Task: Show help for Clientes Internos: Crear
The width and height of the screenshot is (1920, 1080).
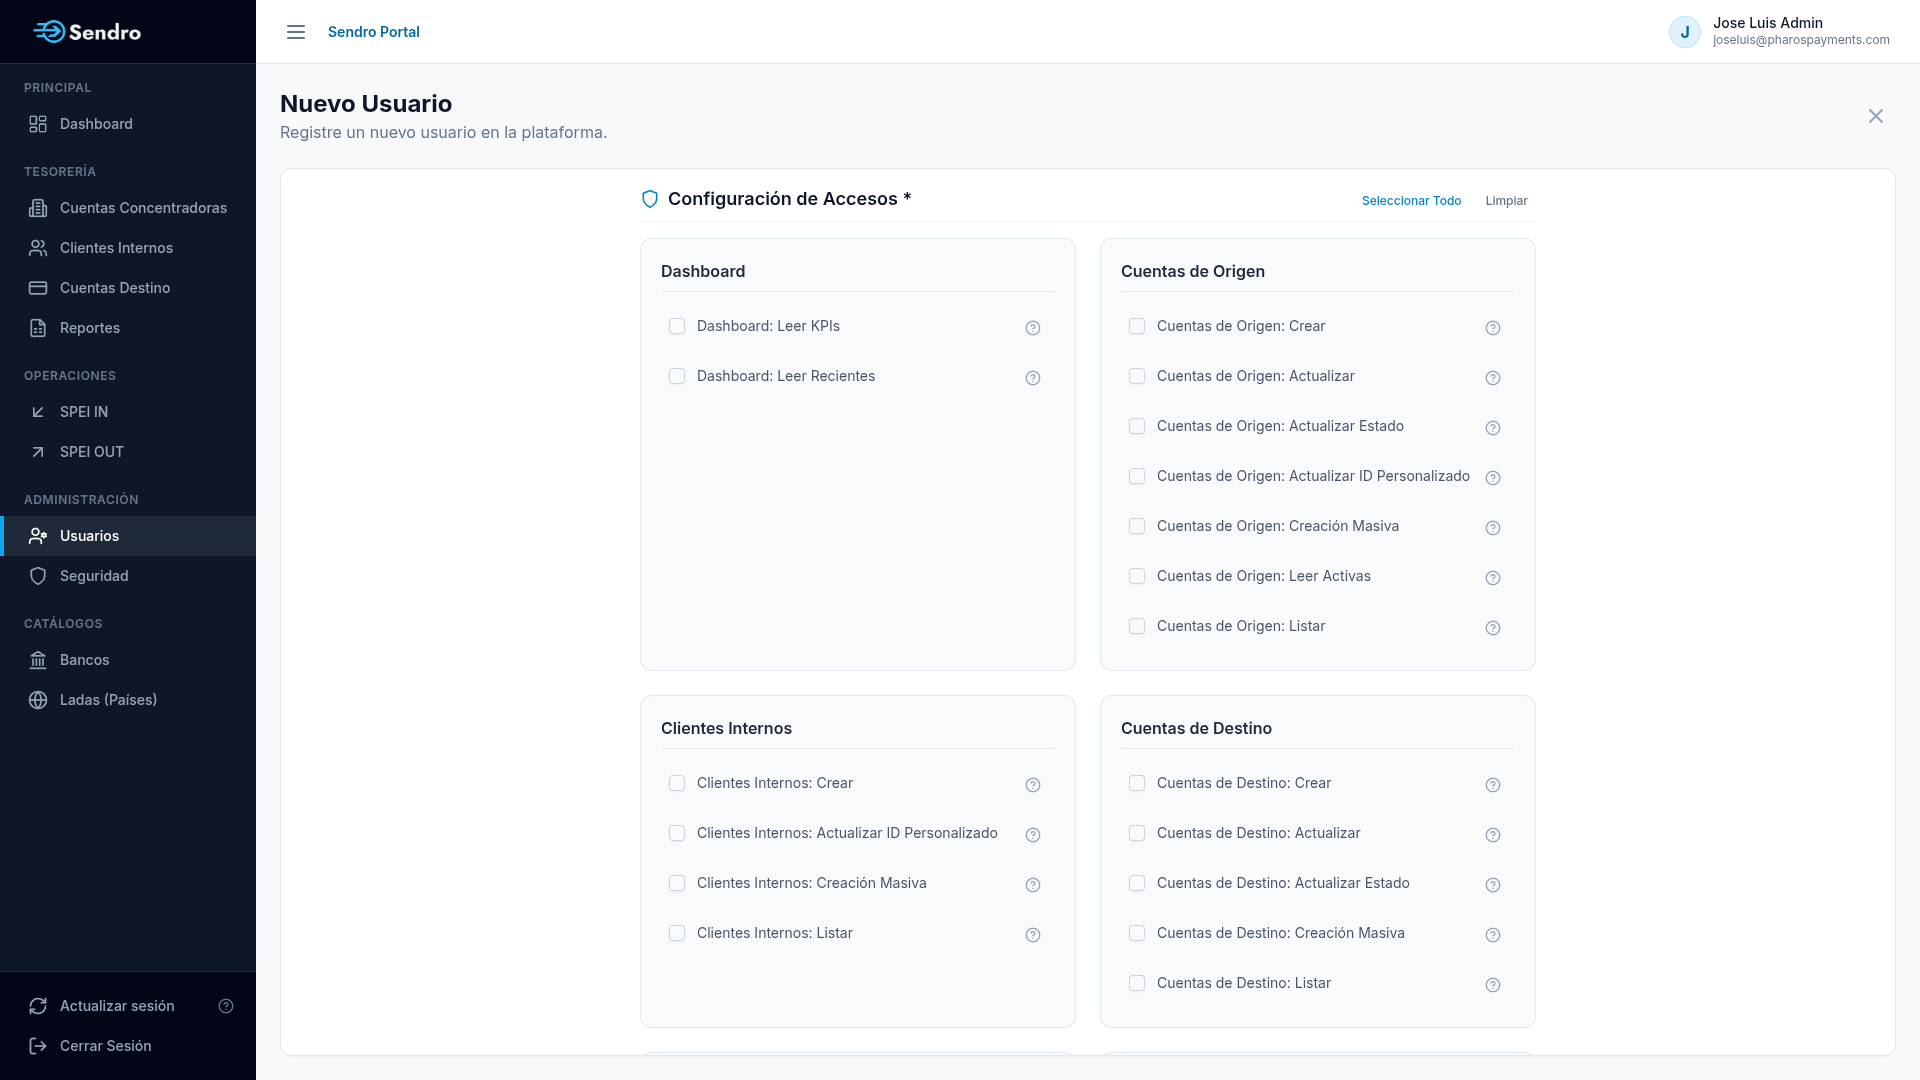Action: 1033,785
